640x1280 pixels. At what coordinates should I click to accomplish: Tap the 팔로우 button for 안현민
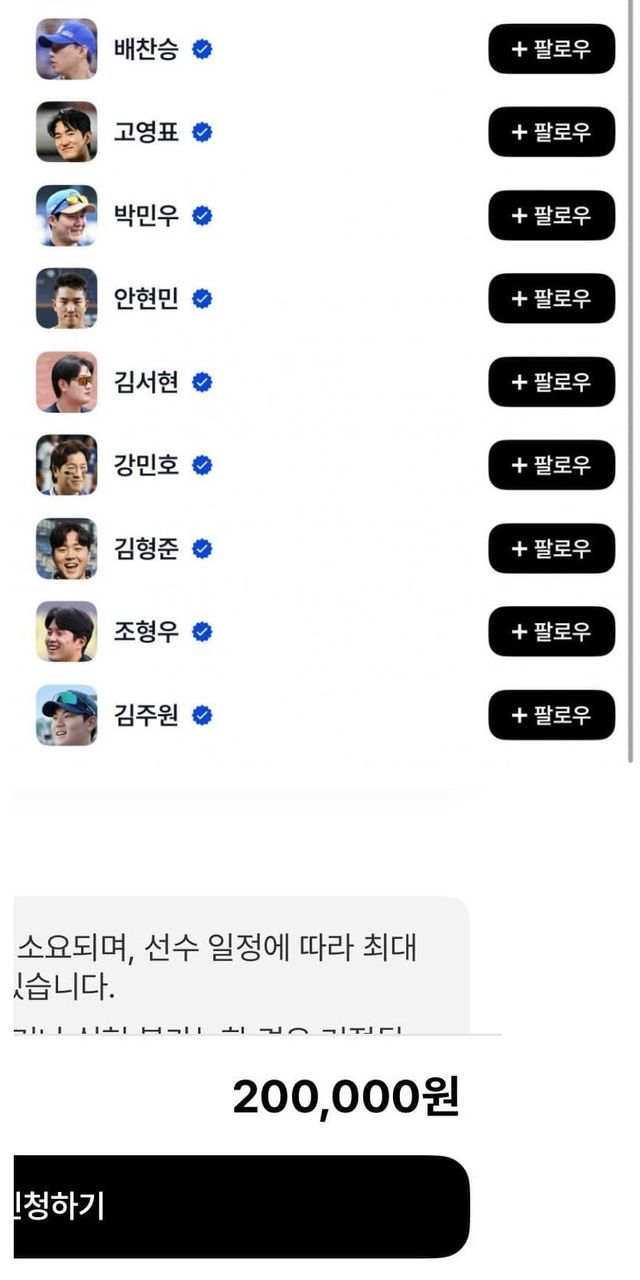pos(551,298)
